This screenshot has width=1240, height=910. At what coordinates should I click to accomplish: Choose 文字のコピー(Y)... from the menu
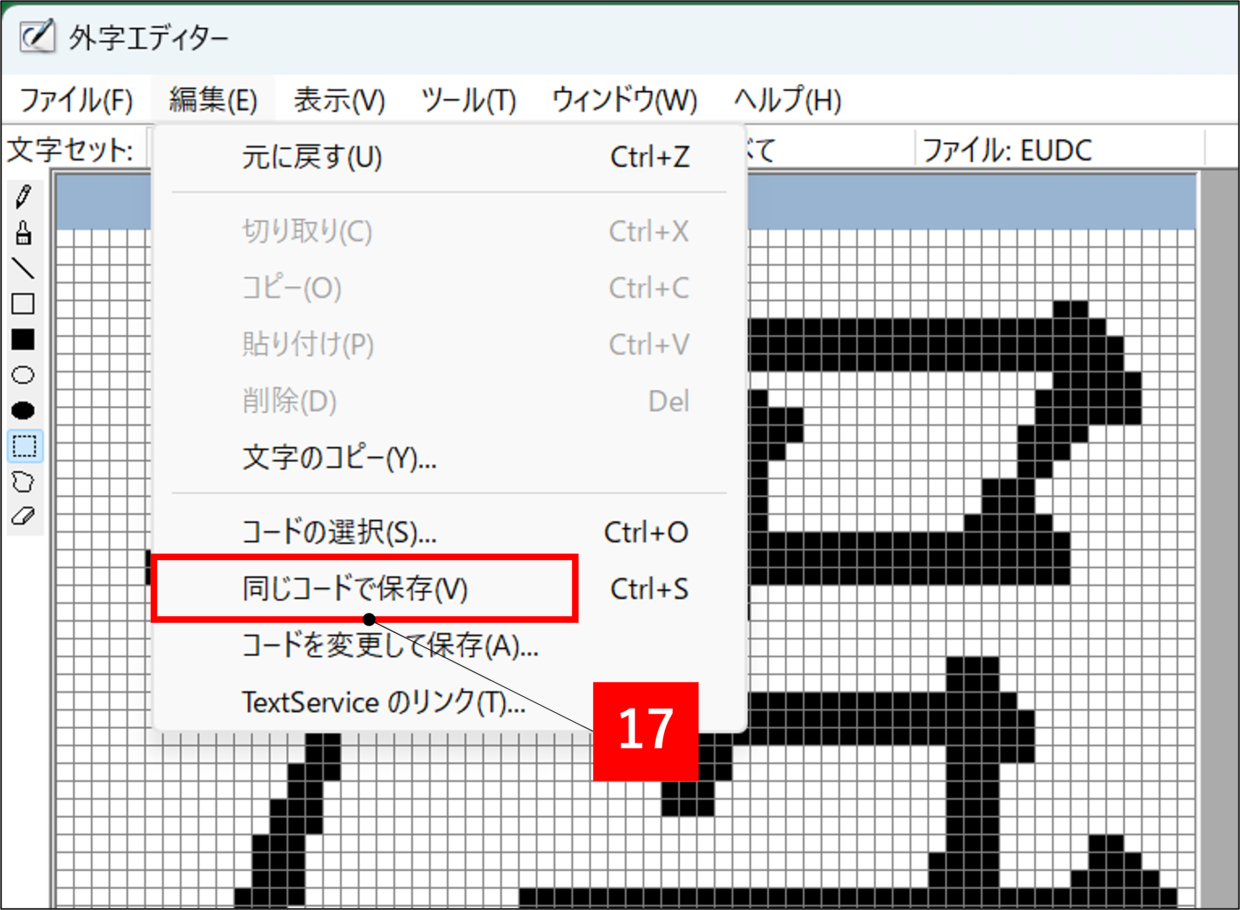coord(450,459)
